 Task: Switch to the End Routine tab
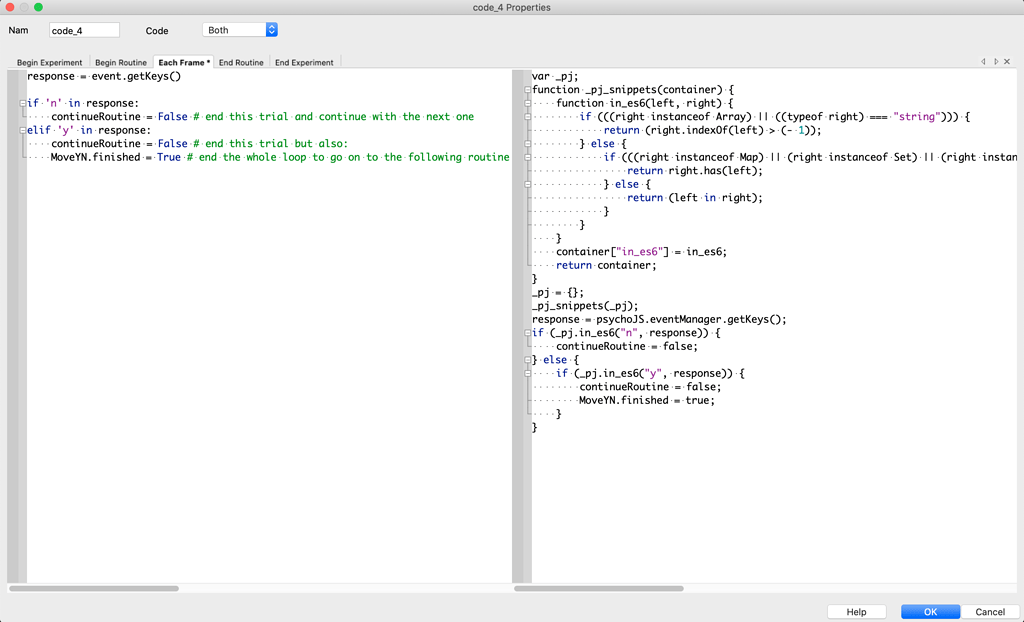(241, 61)
